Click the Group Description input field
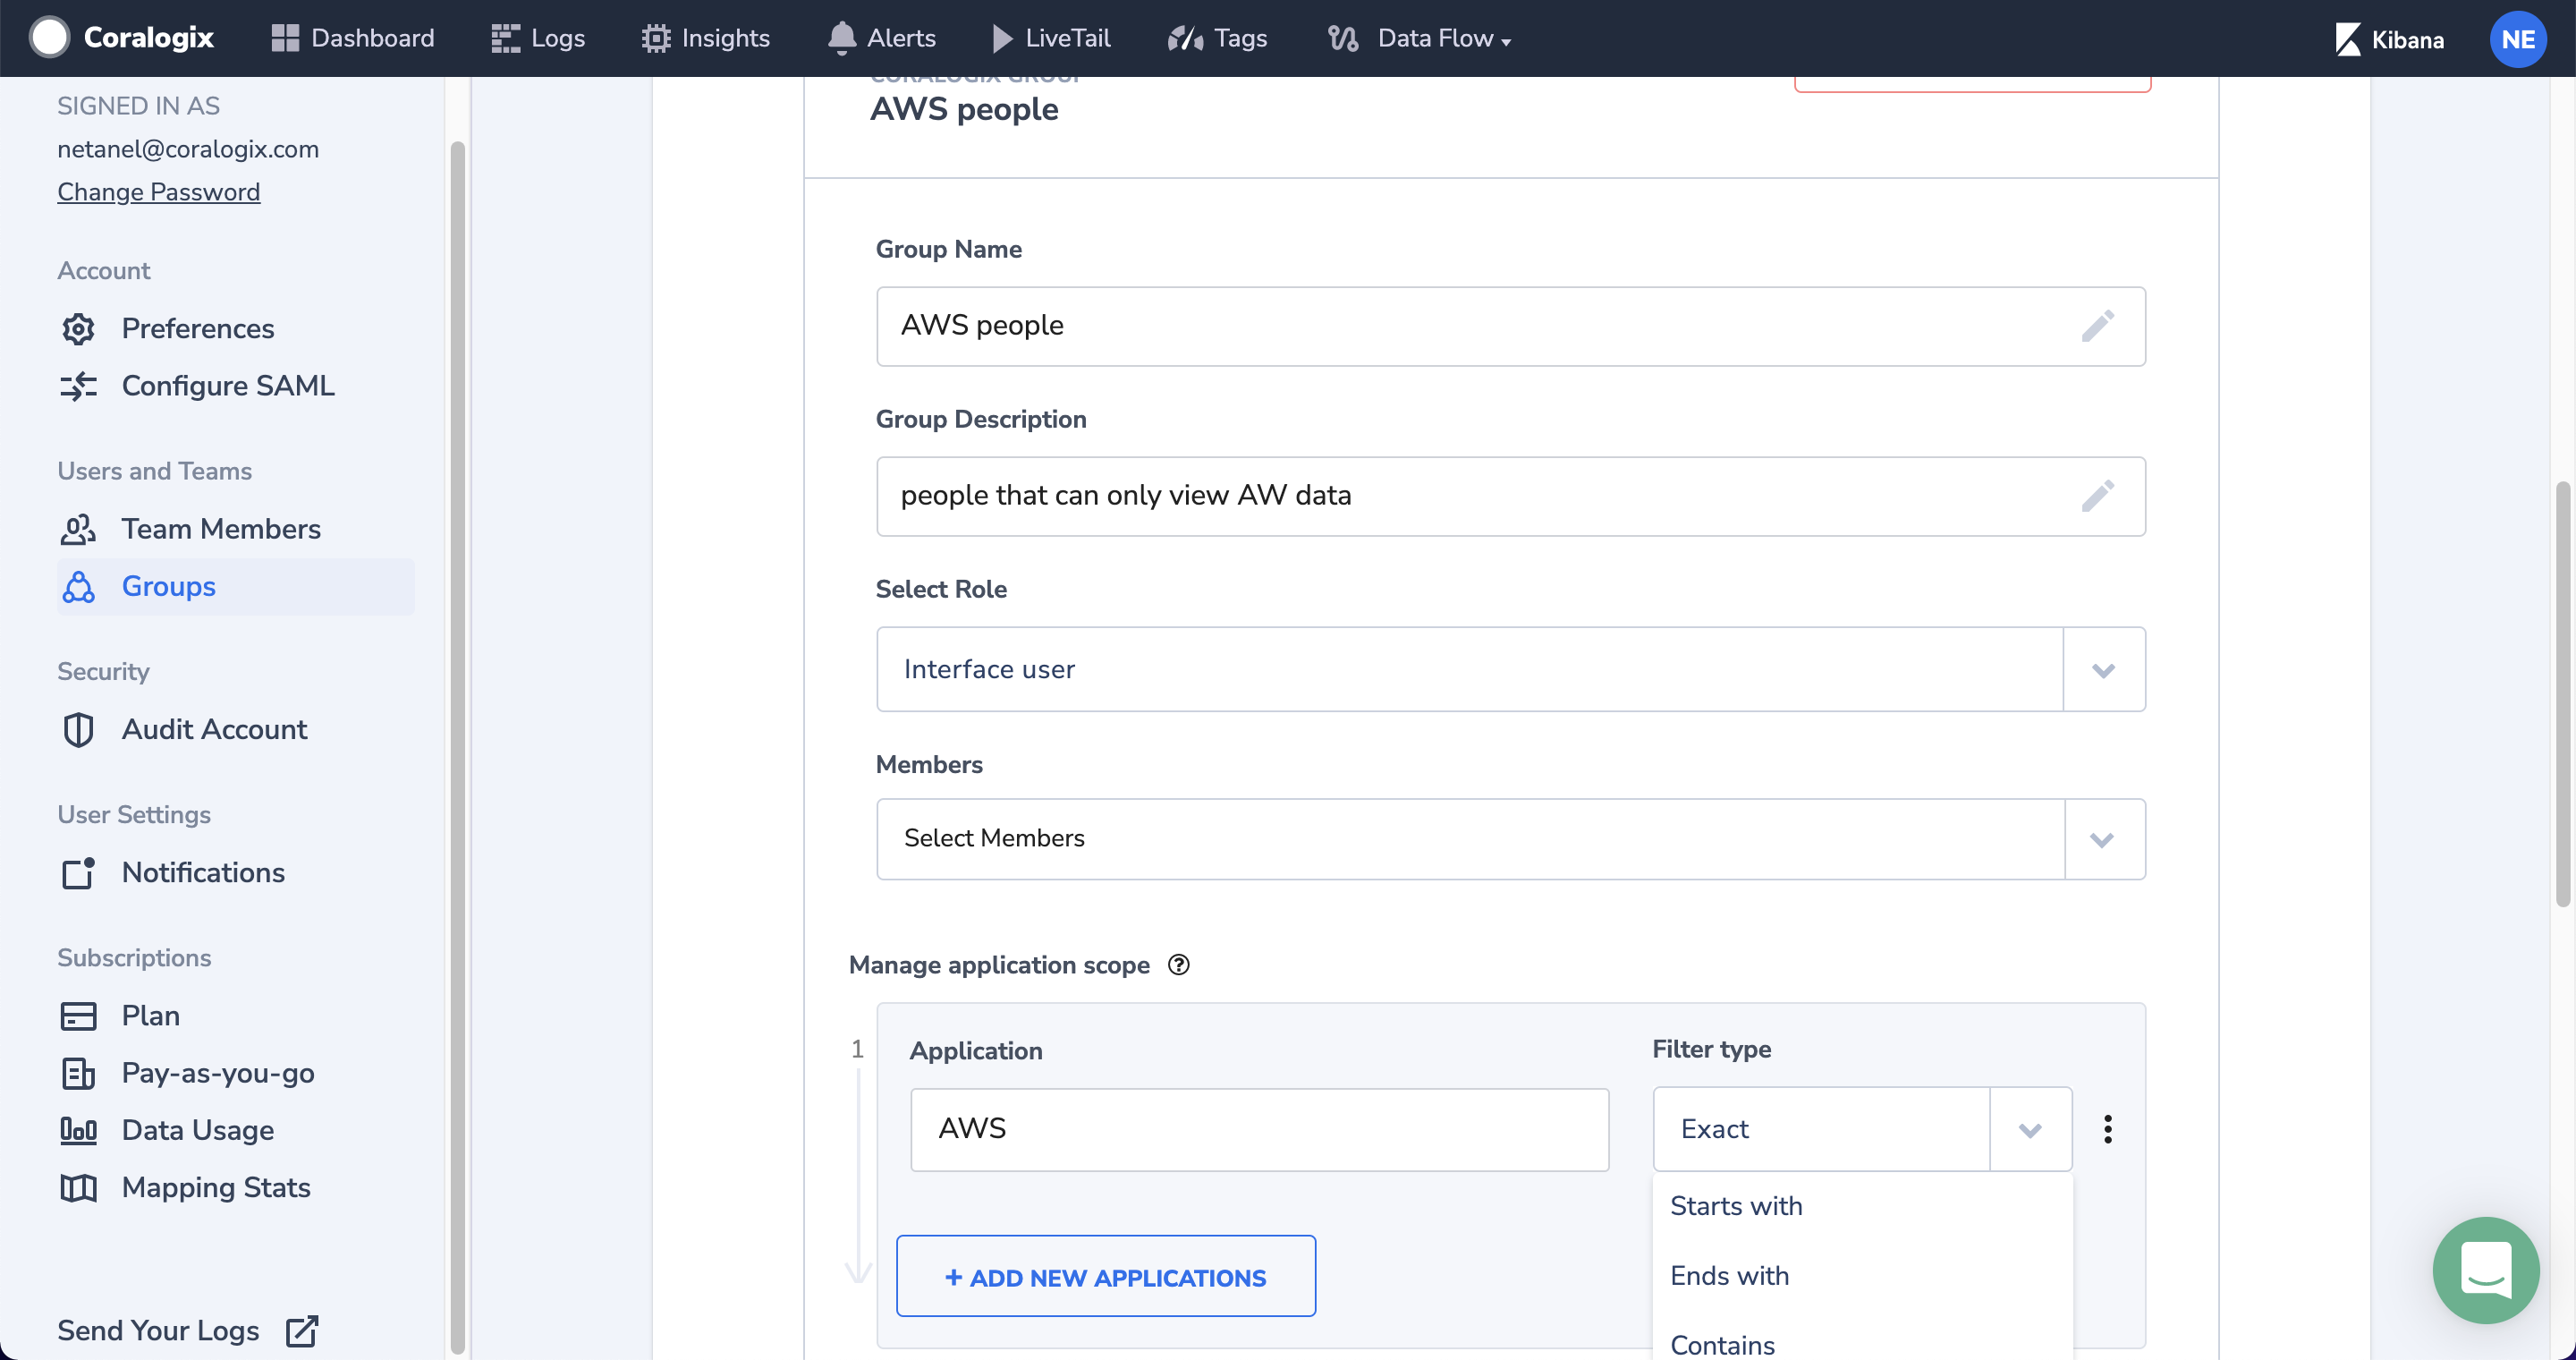2576x1360 pixels. point(1511,496)
